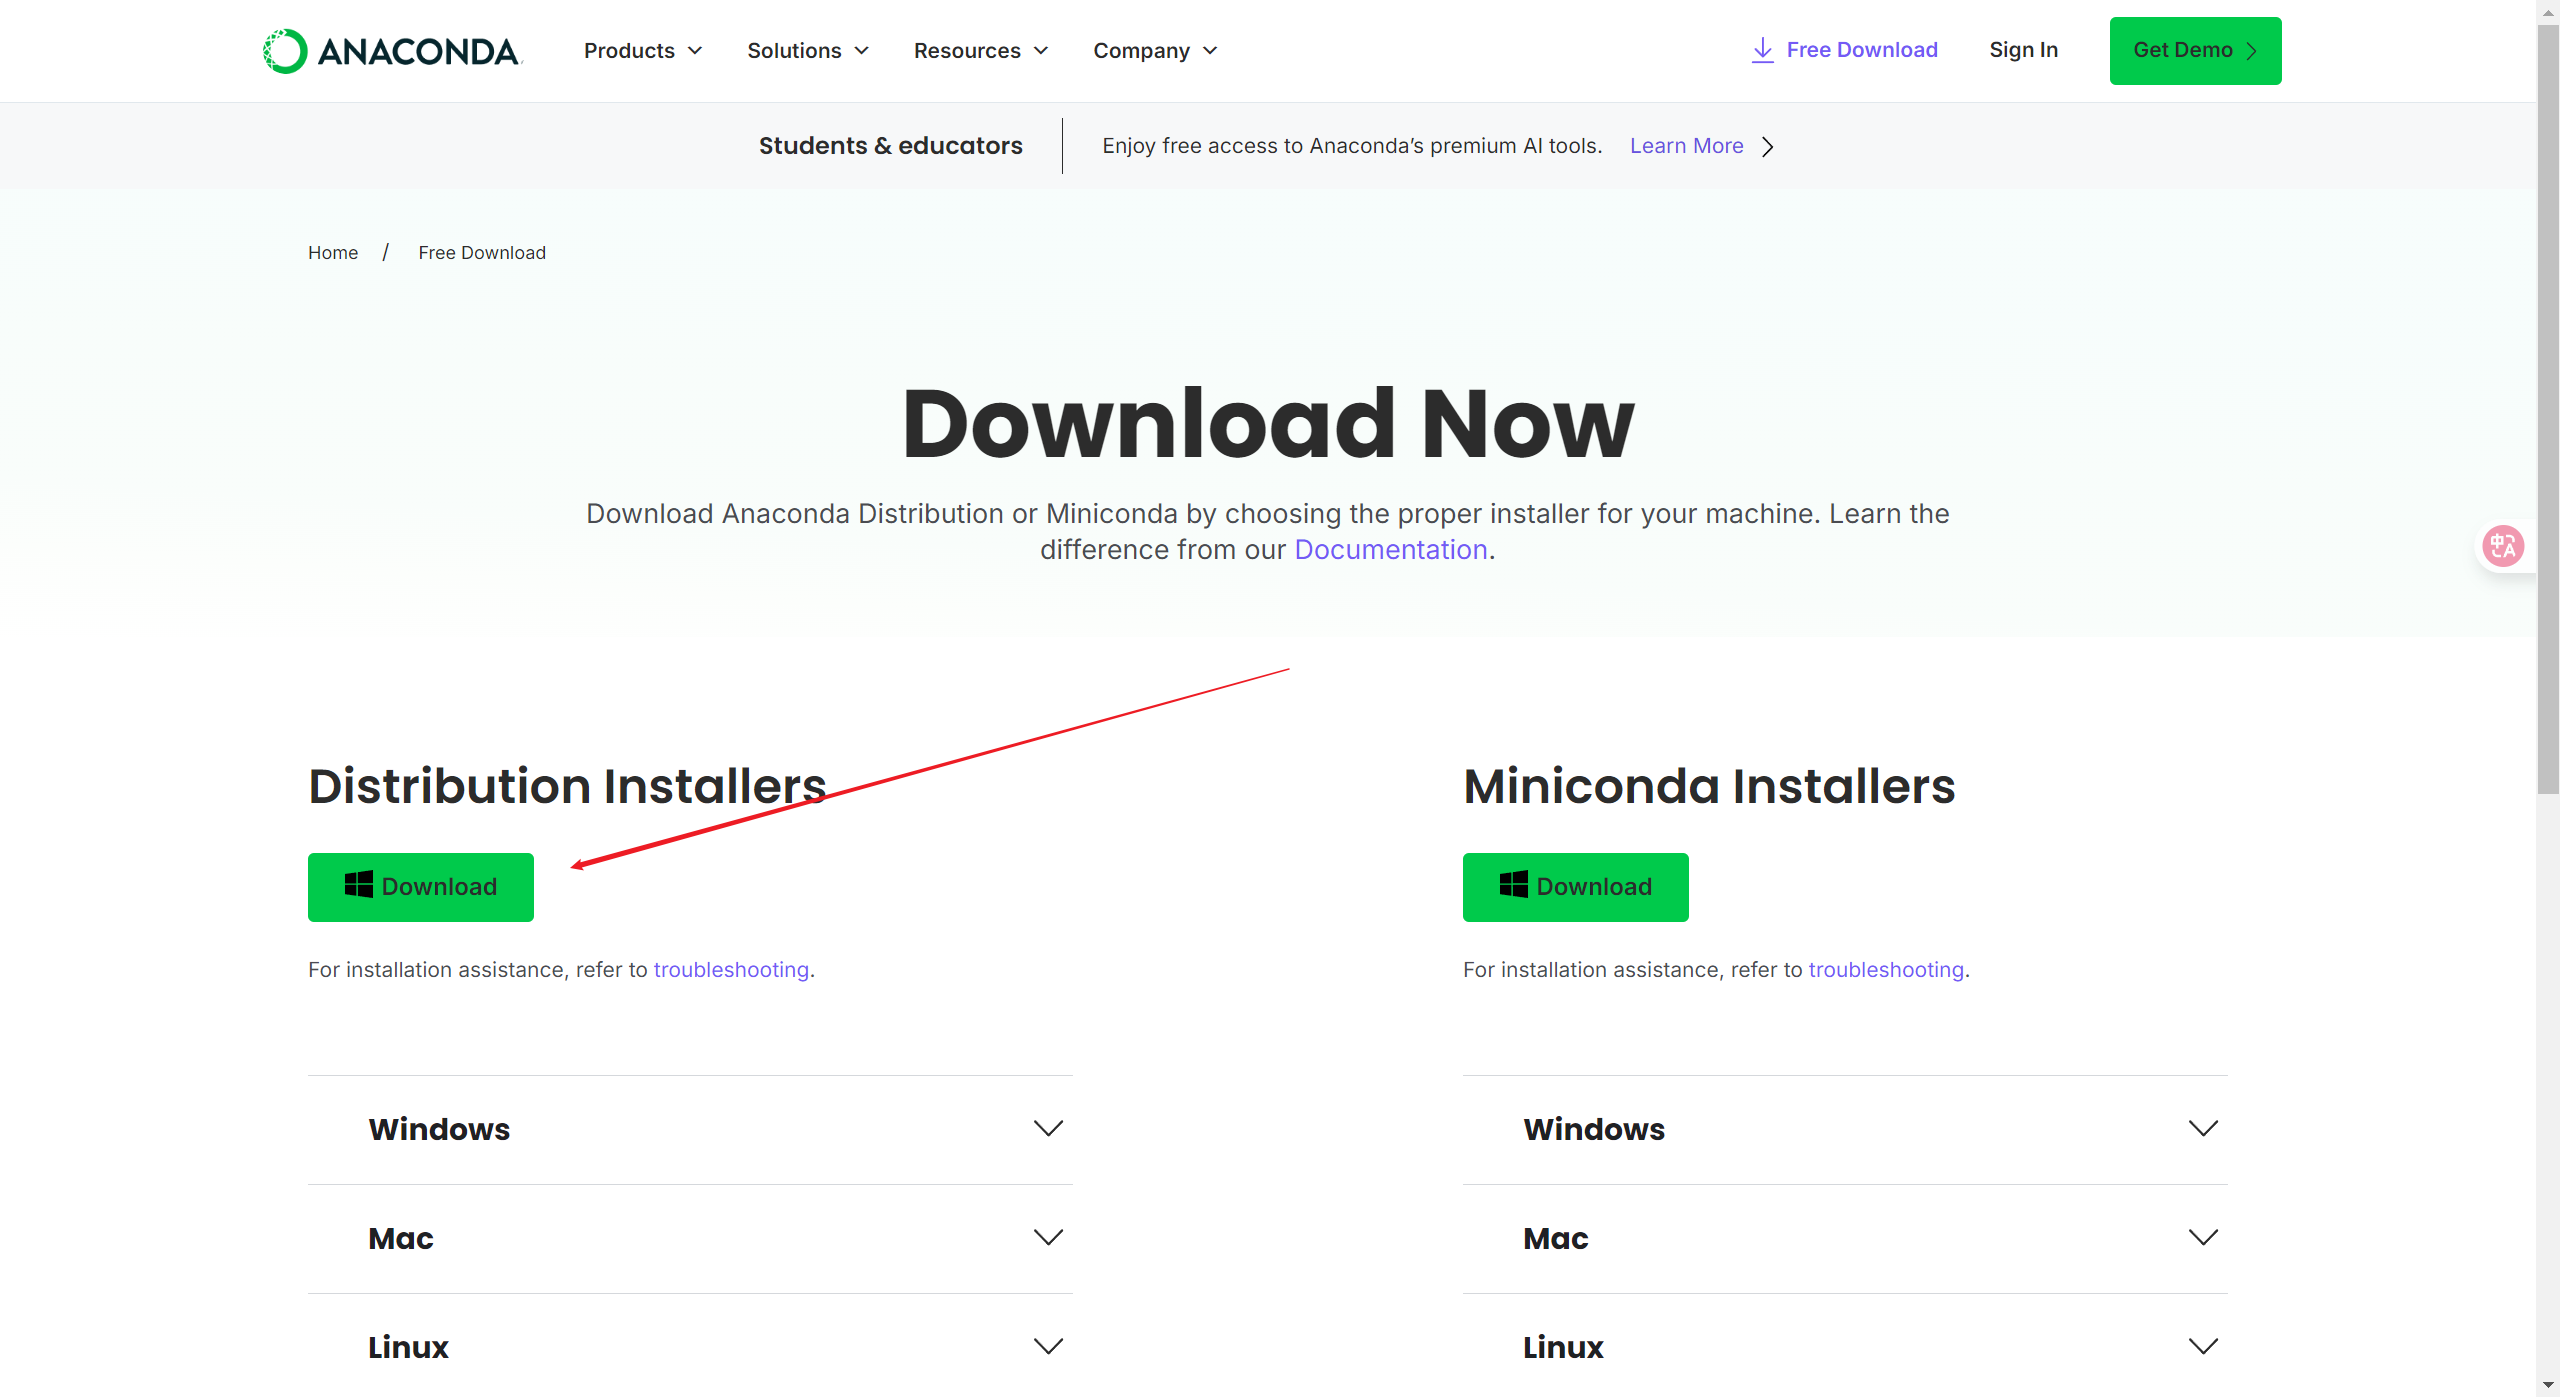Click the download arrow icon beside Free Download
The height and width of the screenshot is (1397, 2560).
1762,50
